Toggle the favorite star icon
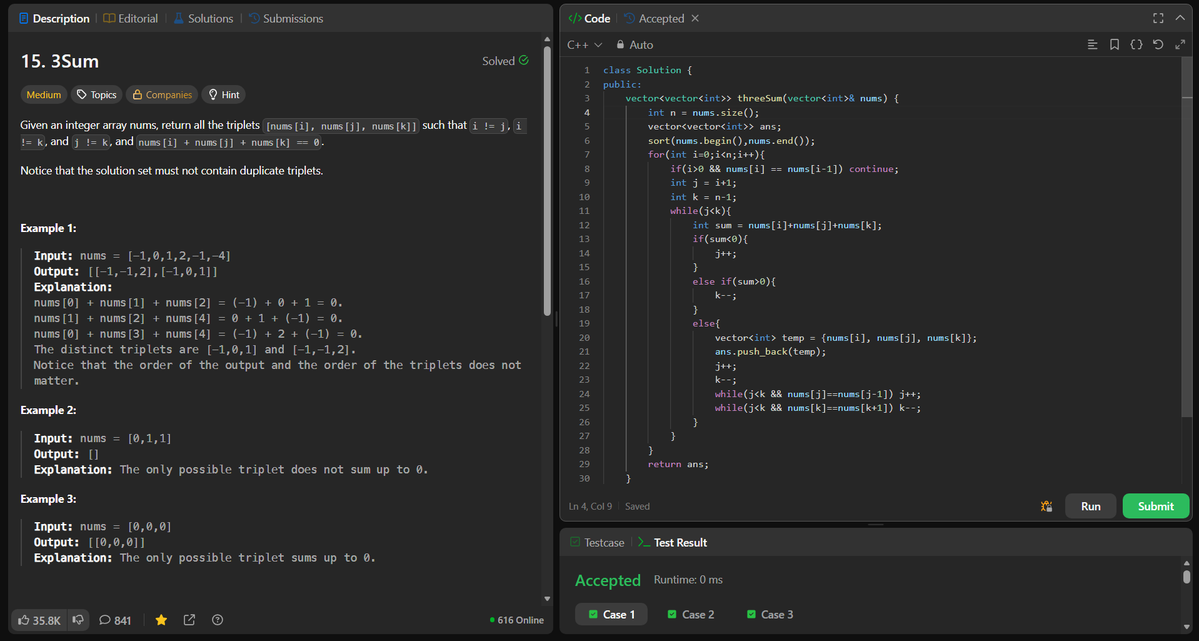This screenshot has width=1199, height=641. click(161, 620)
